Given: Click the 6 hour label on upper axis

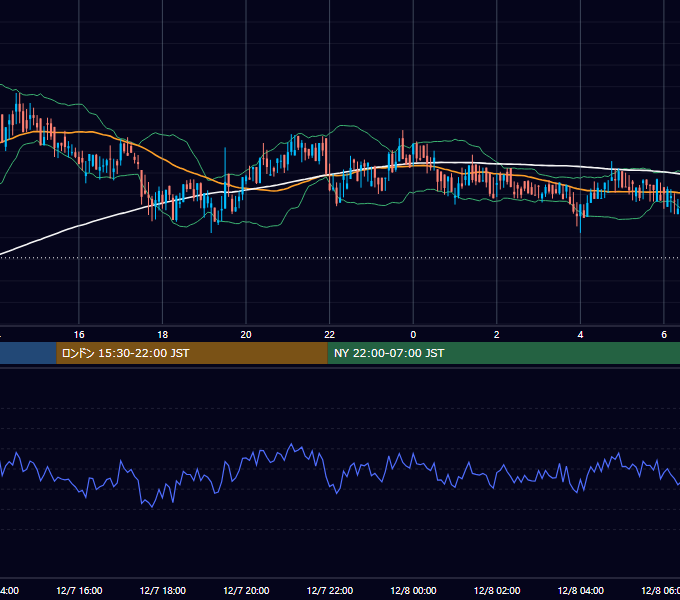Looking at the screenshot, I should (664, 335).
